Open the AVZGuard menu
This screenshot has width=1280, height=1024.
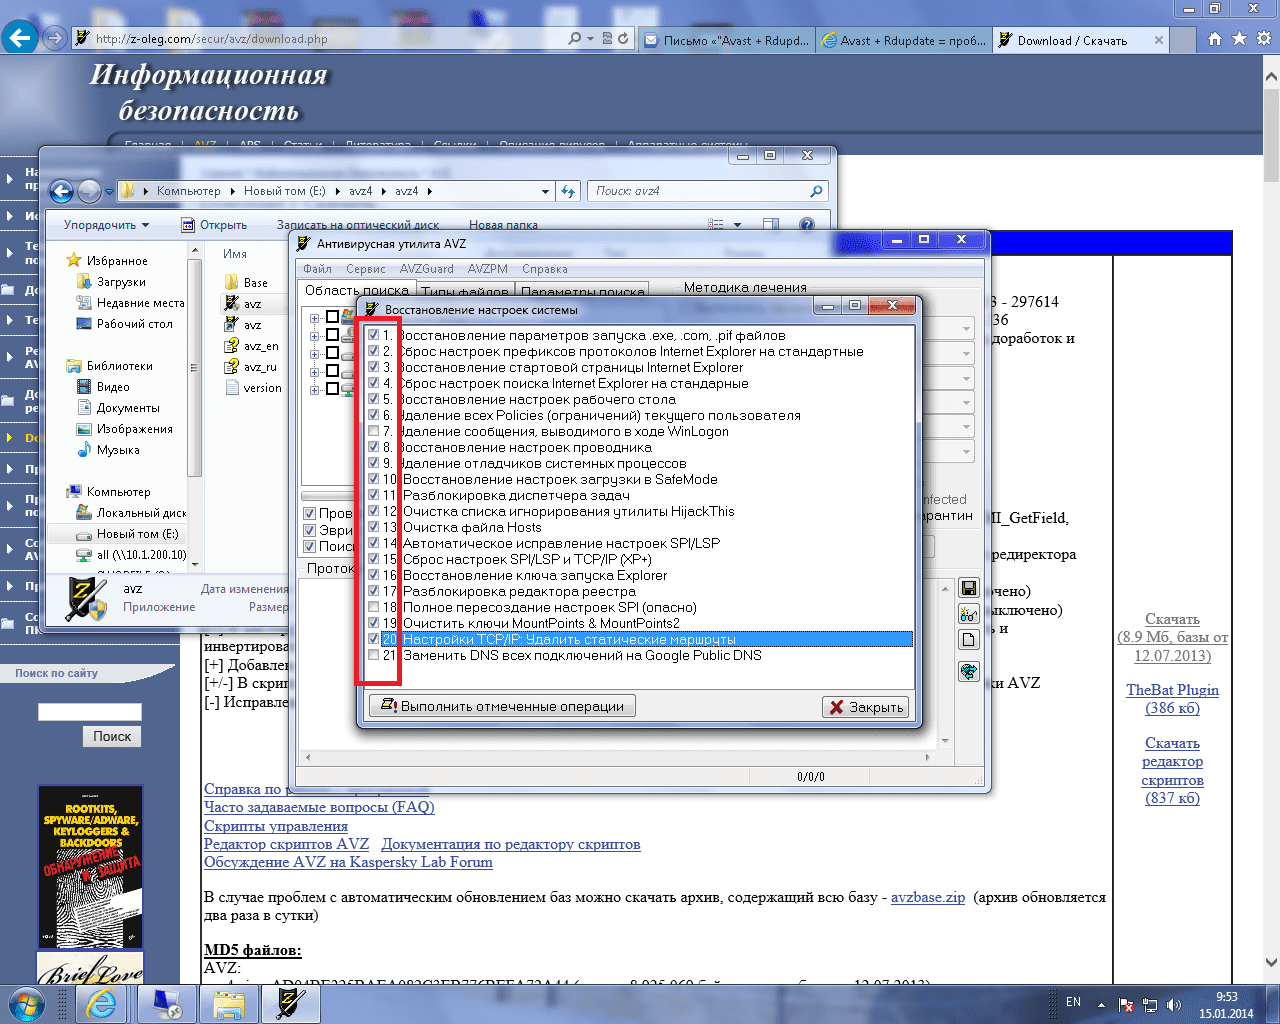(426, 269)
